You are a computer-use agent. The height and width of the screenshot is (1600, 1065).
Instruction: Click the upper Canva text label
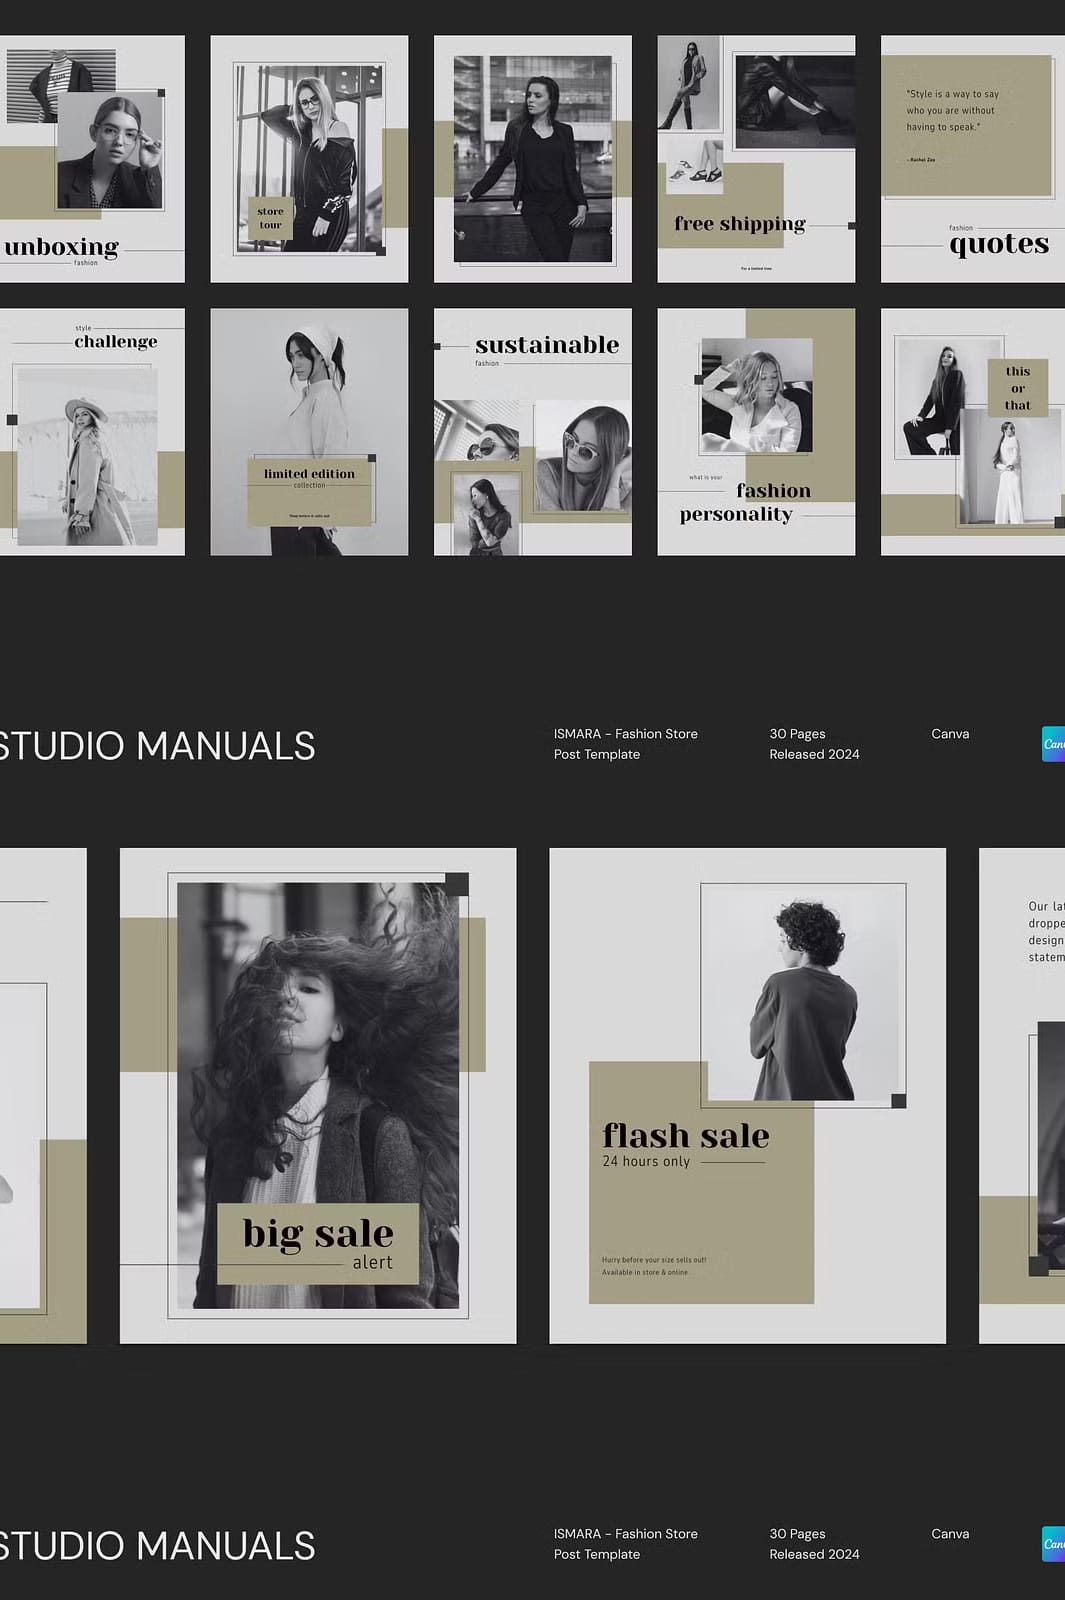tap(950, 734)
